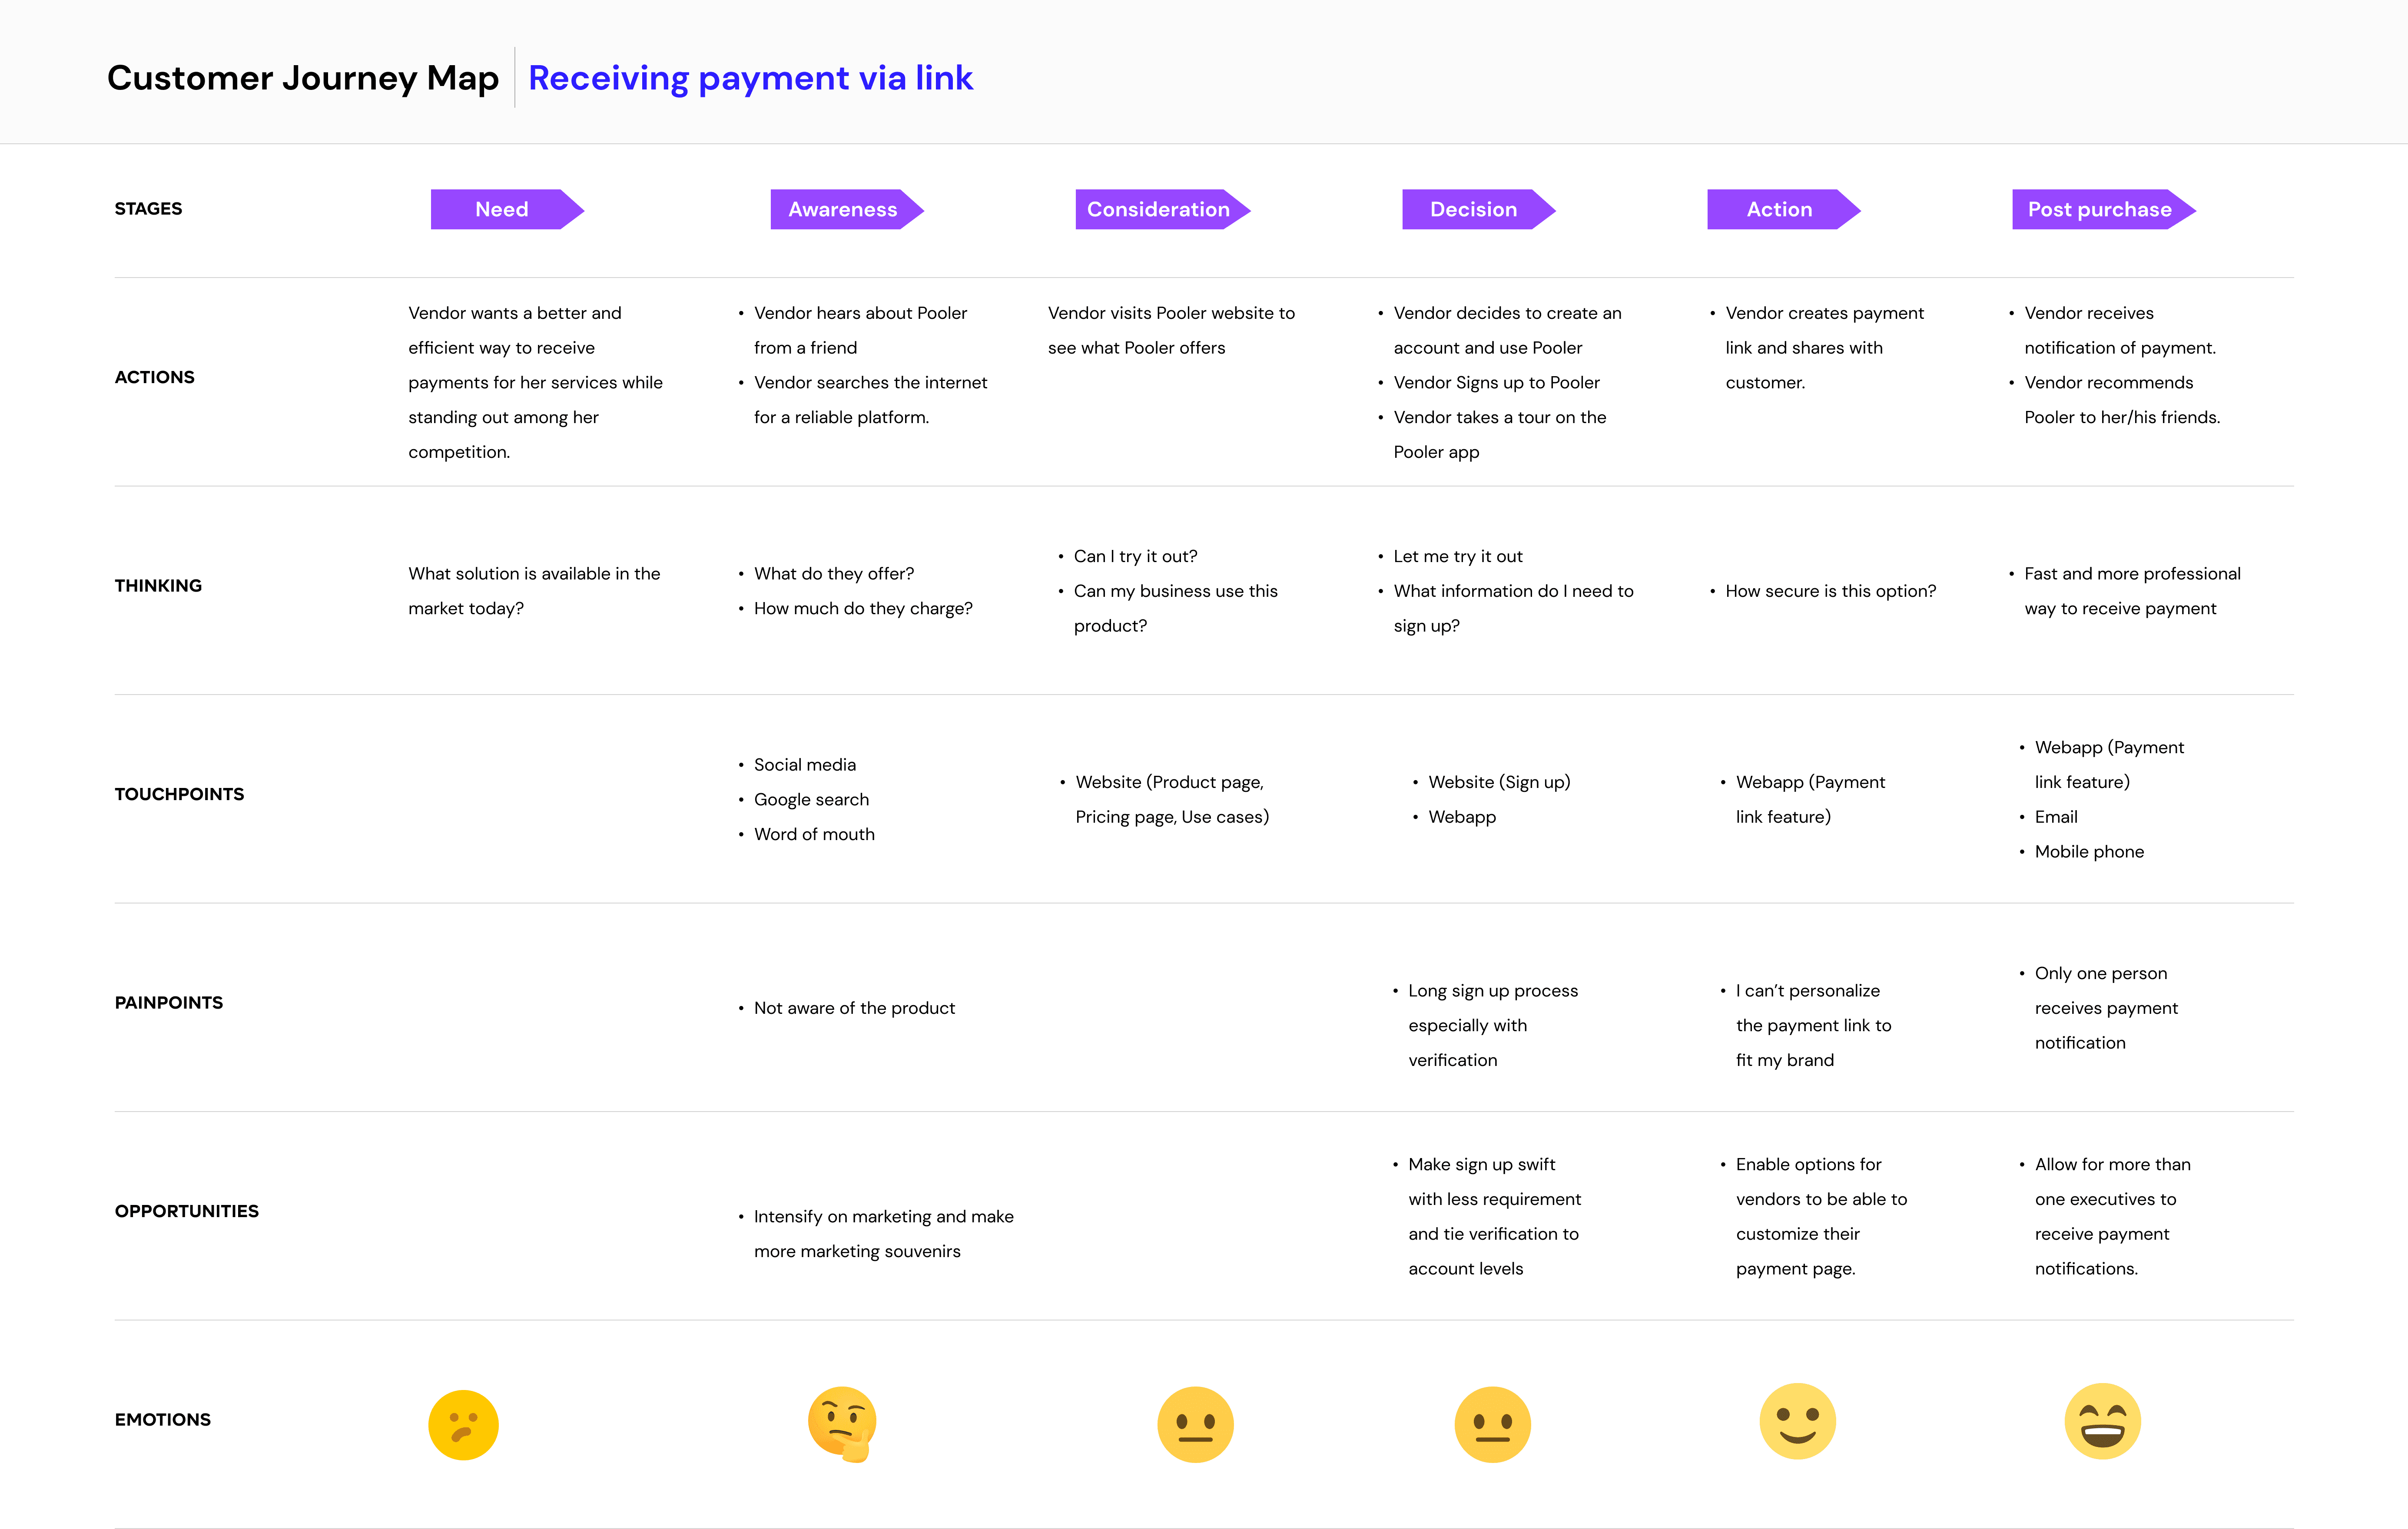Click the Post purchase stage tag

point(2104,209)
